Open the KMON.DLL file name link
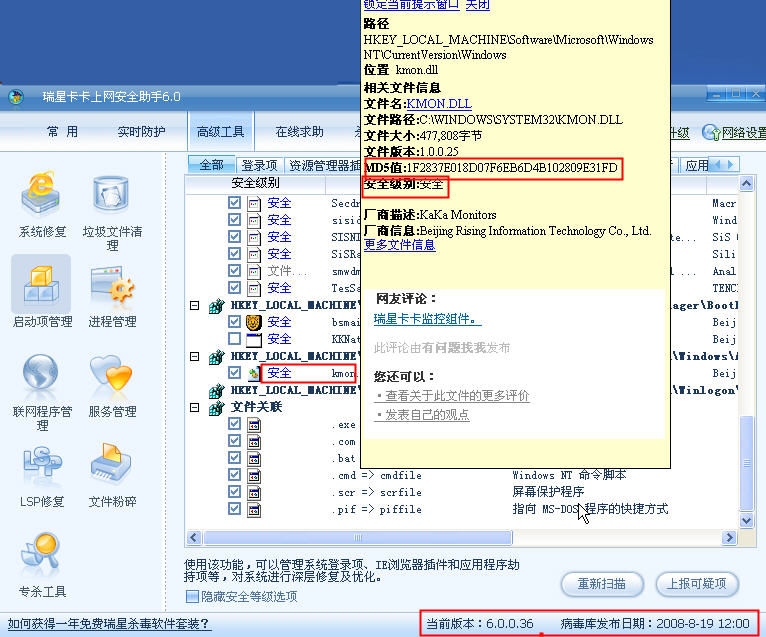Image resolution: width=766 pixels, height=637 pixels. (x=439, y=104)
